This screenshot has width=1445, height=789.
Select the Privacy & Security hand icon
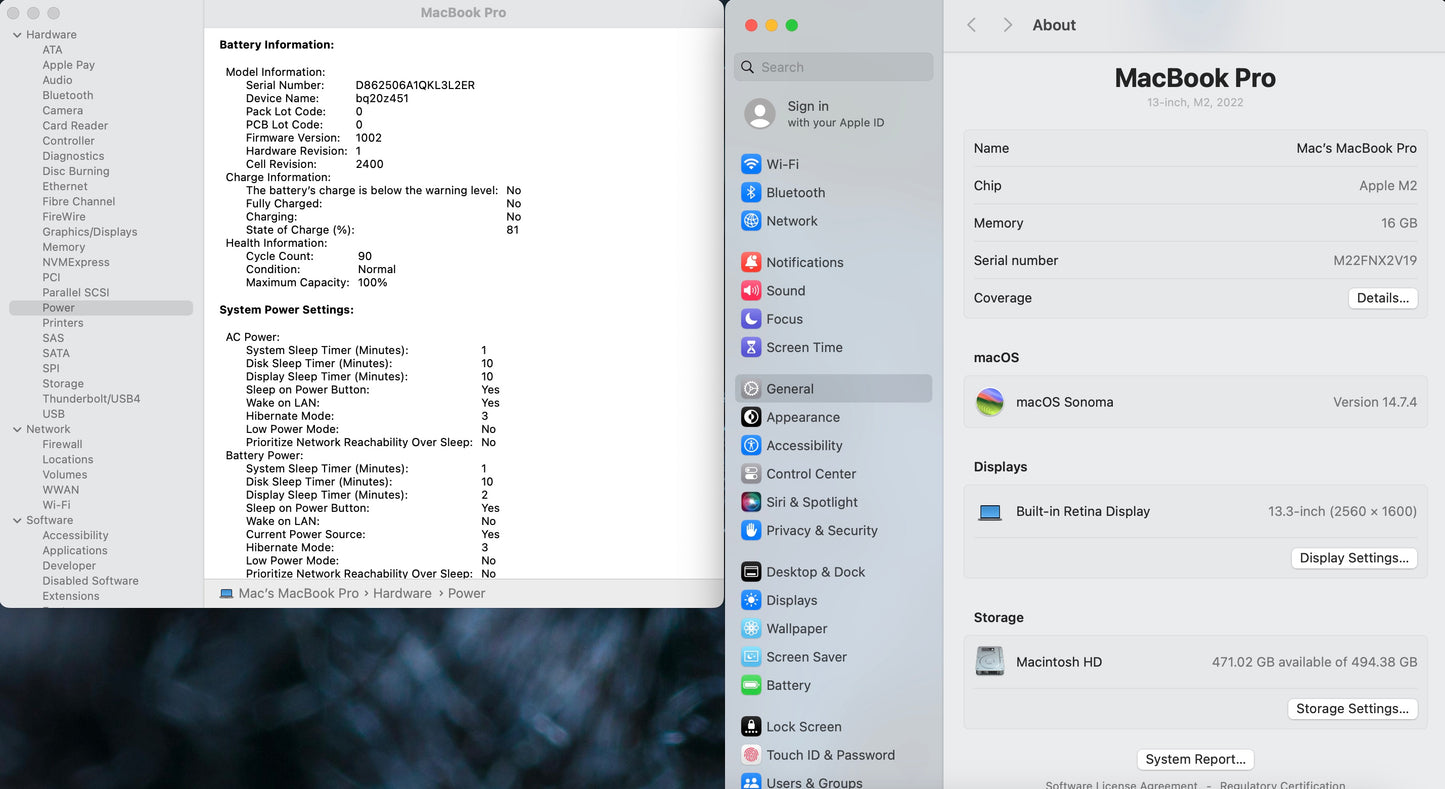click(751, 530)
